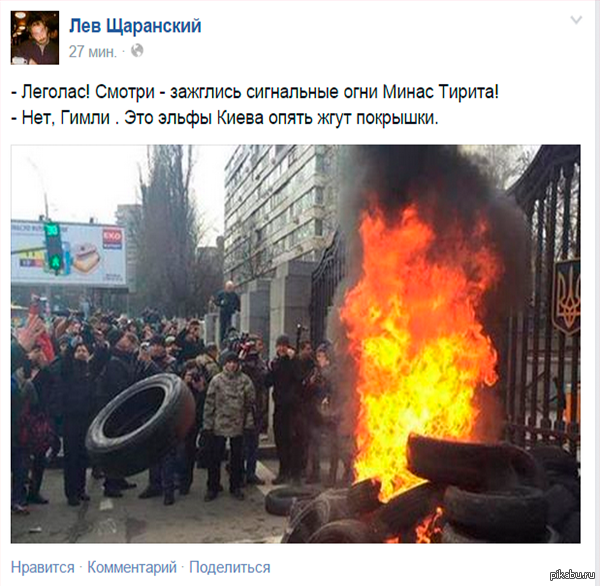
Task: Share the post via Поделиться
Action: click(230, 567)
